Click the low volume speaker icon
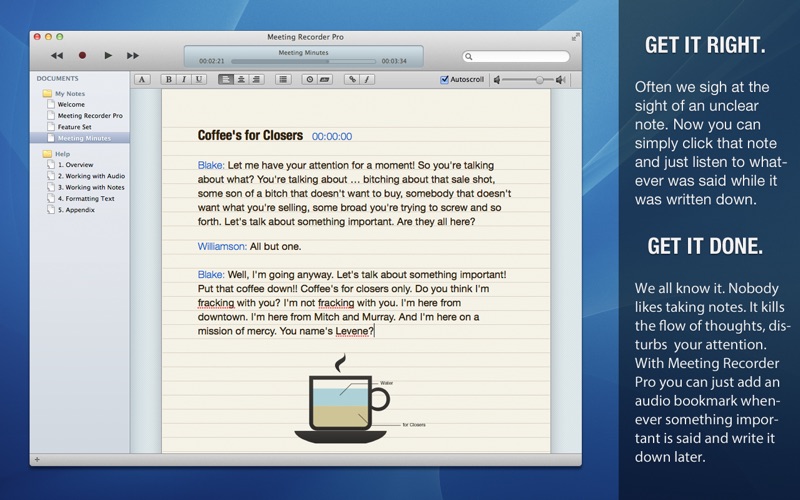The height and width of the screenshot is (500, 800). pyautogui.click(x=497, y=80)
